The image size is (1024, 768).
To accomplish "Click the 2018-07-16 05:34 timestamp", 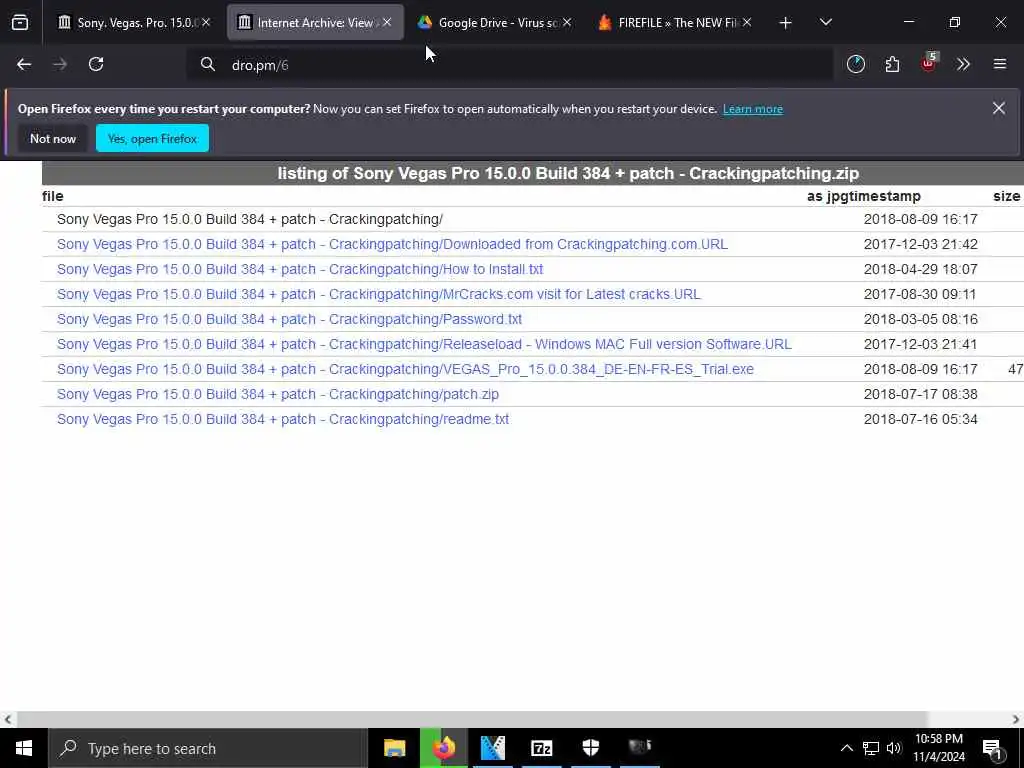I will tap(920, 419).
